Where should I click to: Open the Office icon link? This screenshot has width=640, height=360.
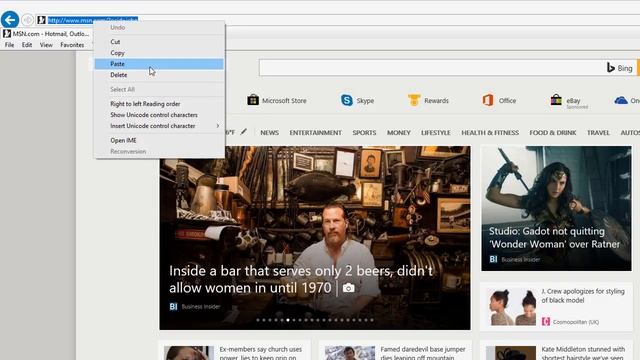coord(488,100)
